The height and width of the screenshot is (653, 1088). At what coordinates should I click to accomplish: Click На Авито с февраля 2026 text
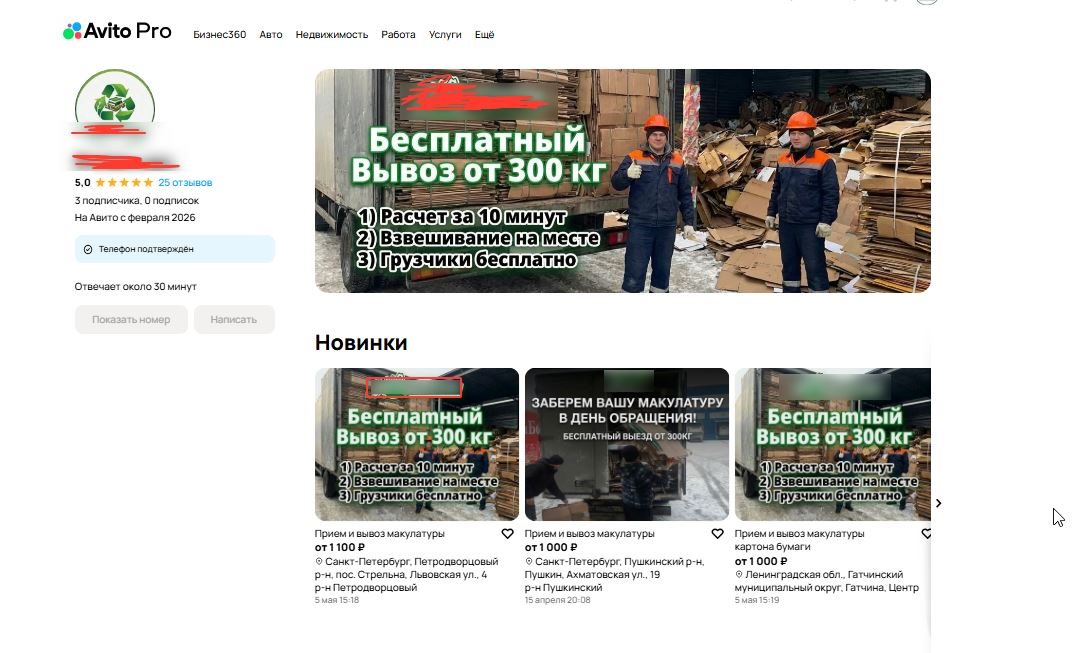tap(135, 217)
